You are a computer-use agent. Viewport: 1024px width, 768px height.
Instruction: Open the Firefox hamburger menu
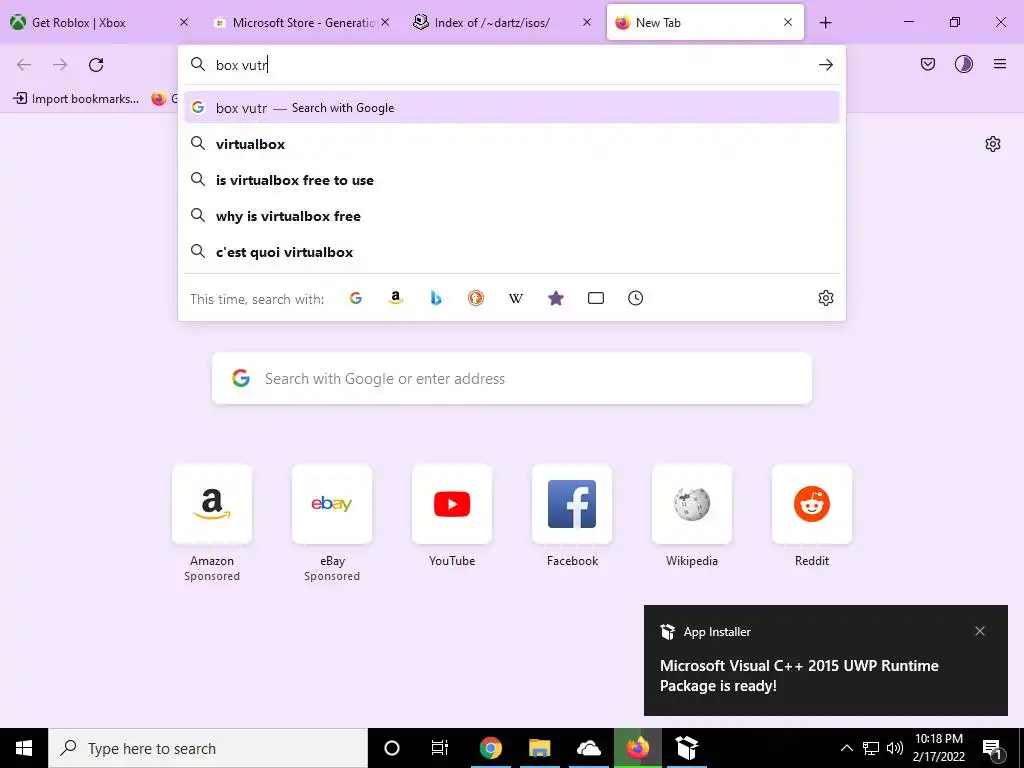[999, 64]
